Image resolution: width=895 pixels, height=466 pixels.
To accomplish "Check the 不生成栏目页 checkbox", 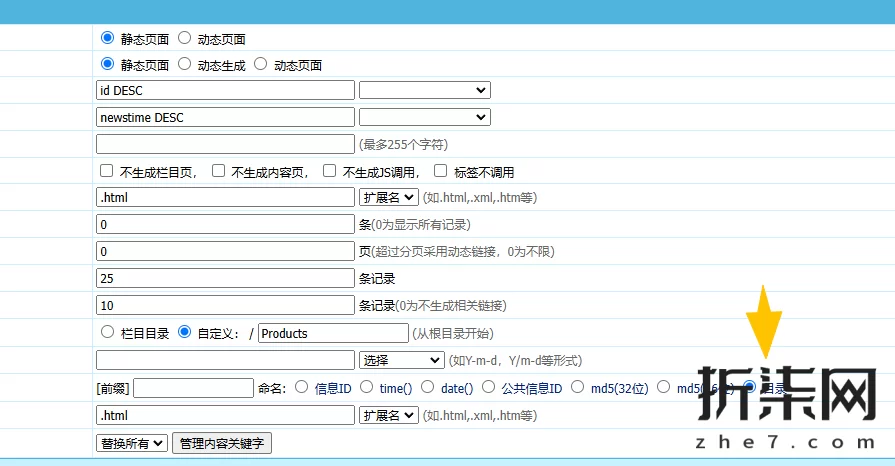I will coord(107,171).
